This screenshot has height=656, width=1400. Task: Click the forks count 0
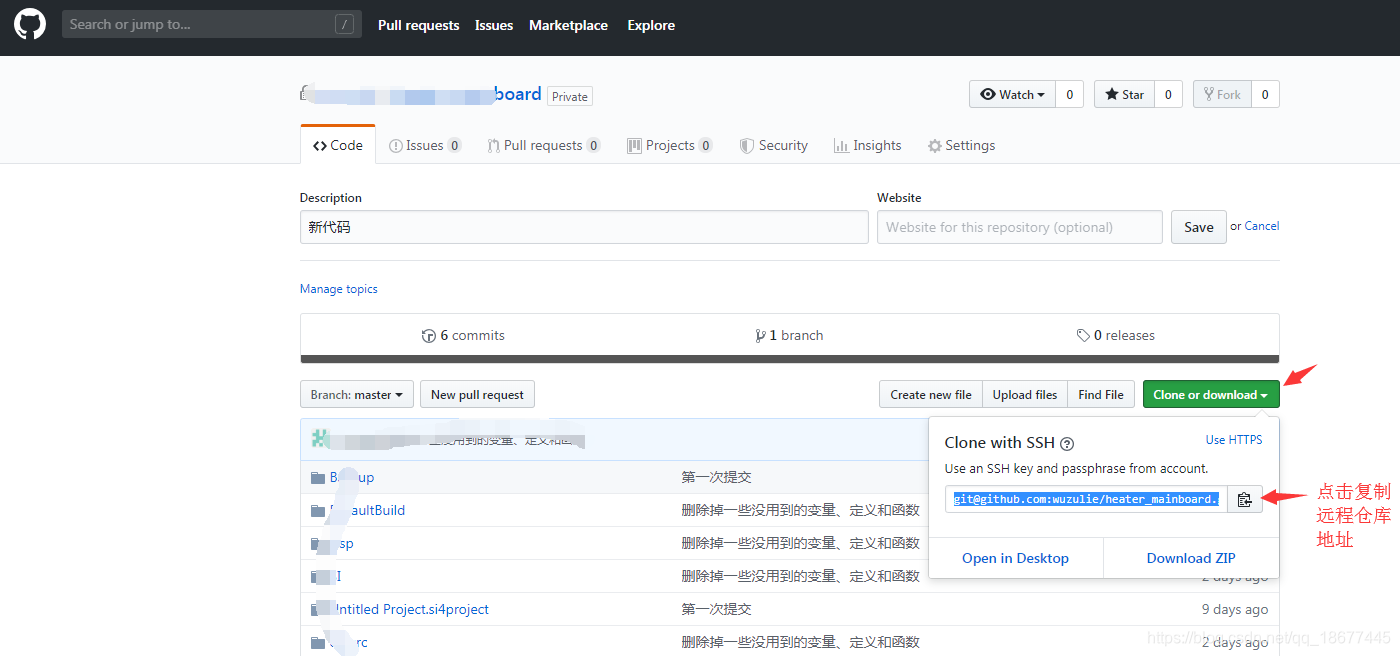point(1265,94)
